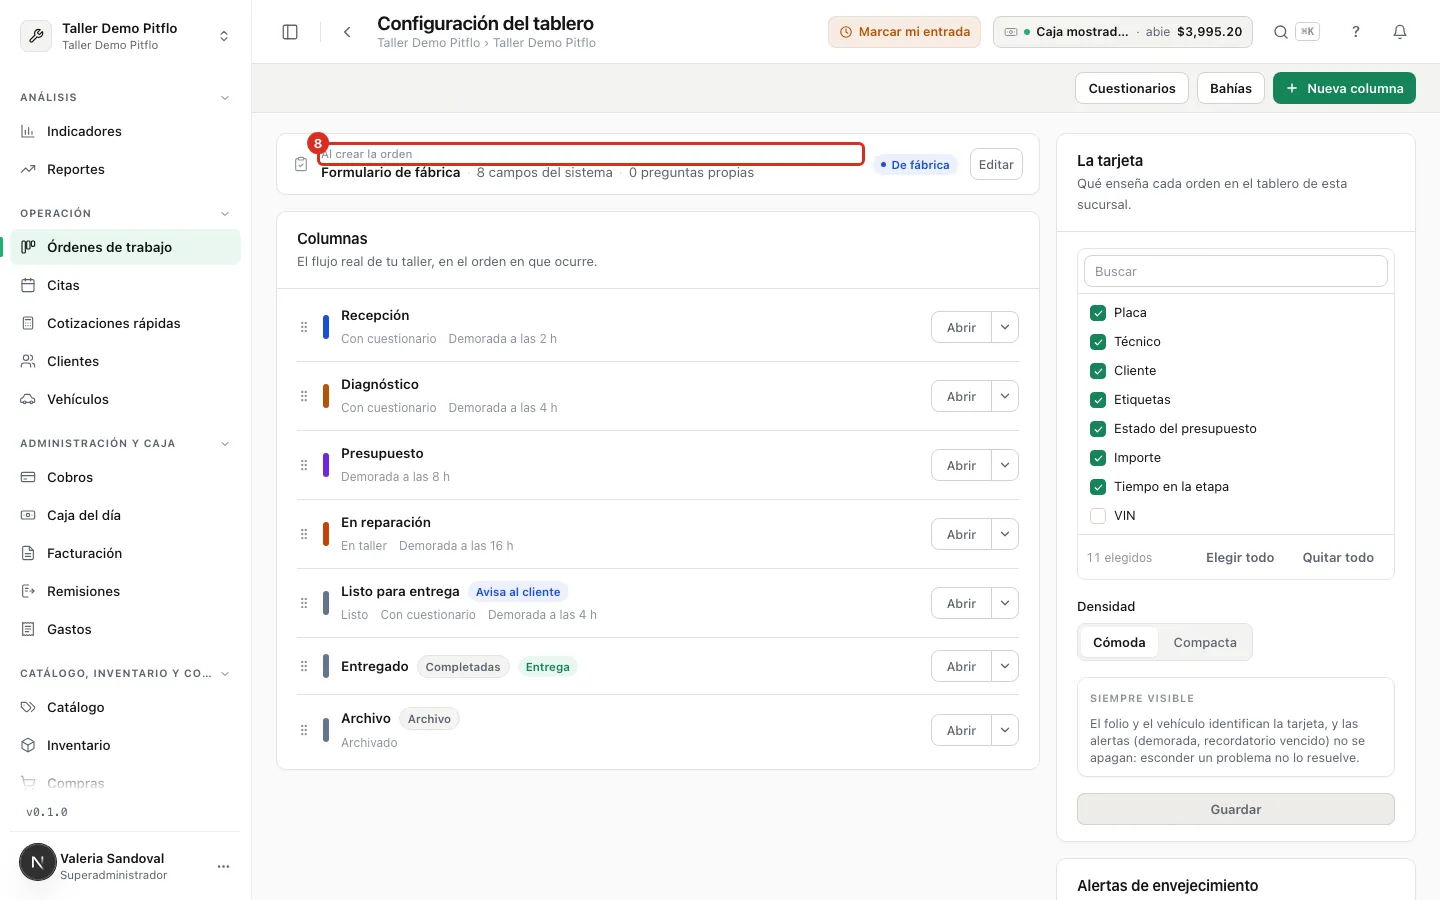The height and width of the screenshot is (900, 1440).
Task: Click the Indicadores chart icon
Action: [28, 131]
